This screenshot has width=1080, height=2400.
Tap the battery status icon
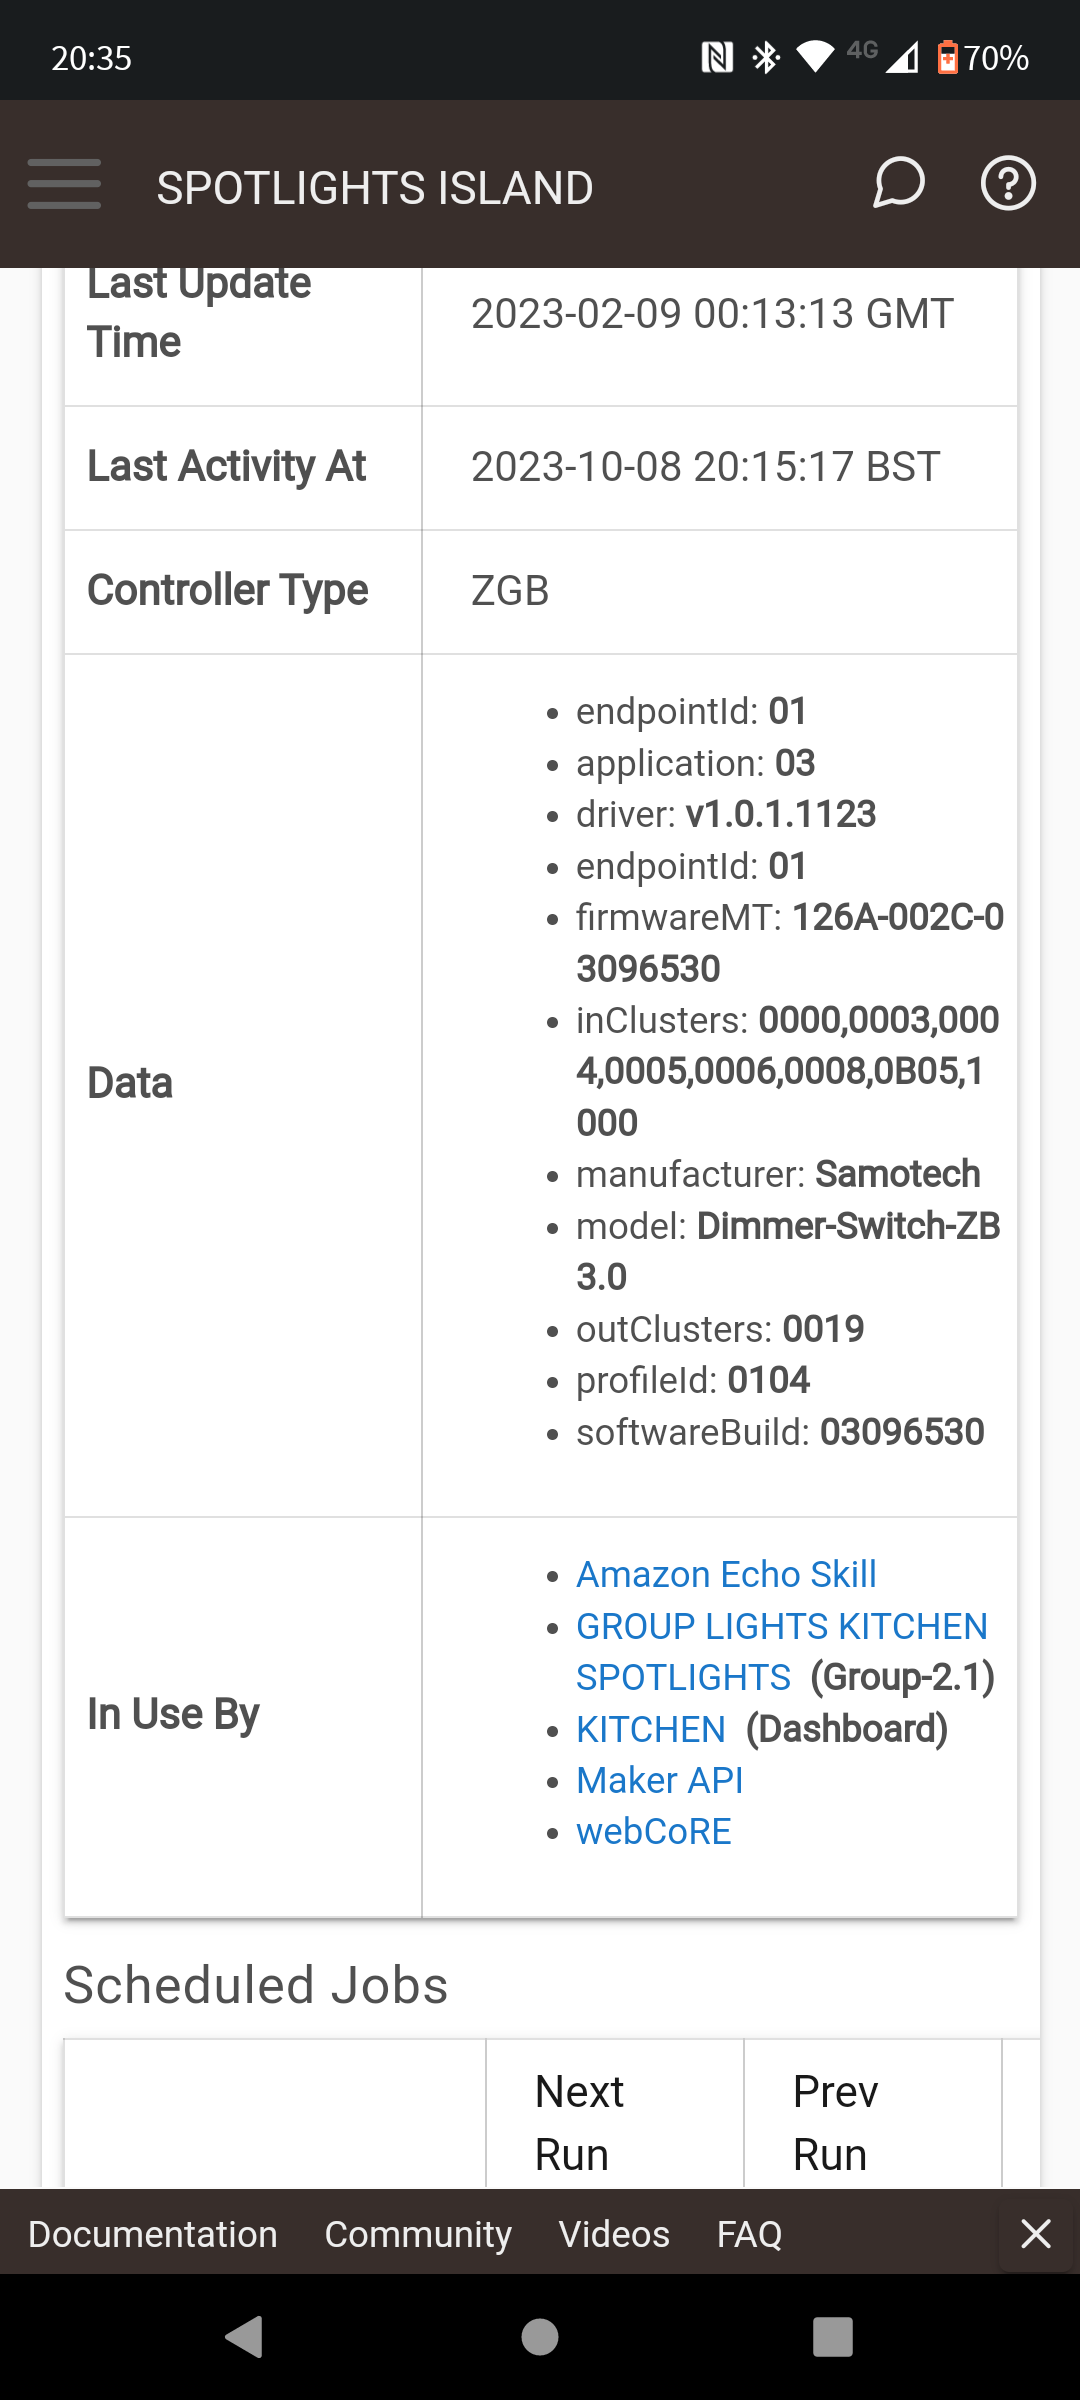pyautogui.click(x=946, y=58)
